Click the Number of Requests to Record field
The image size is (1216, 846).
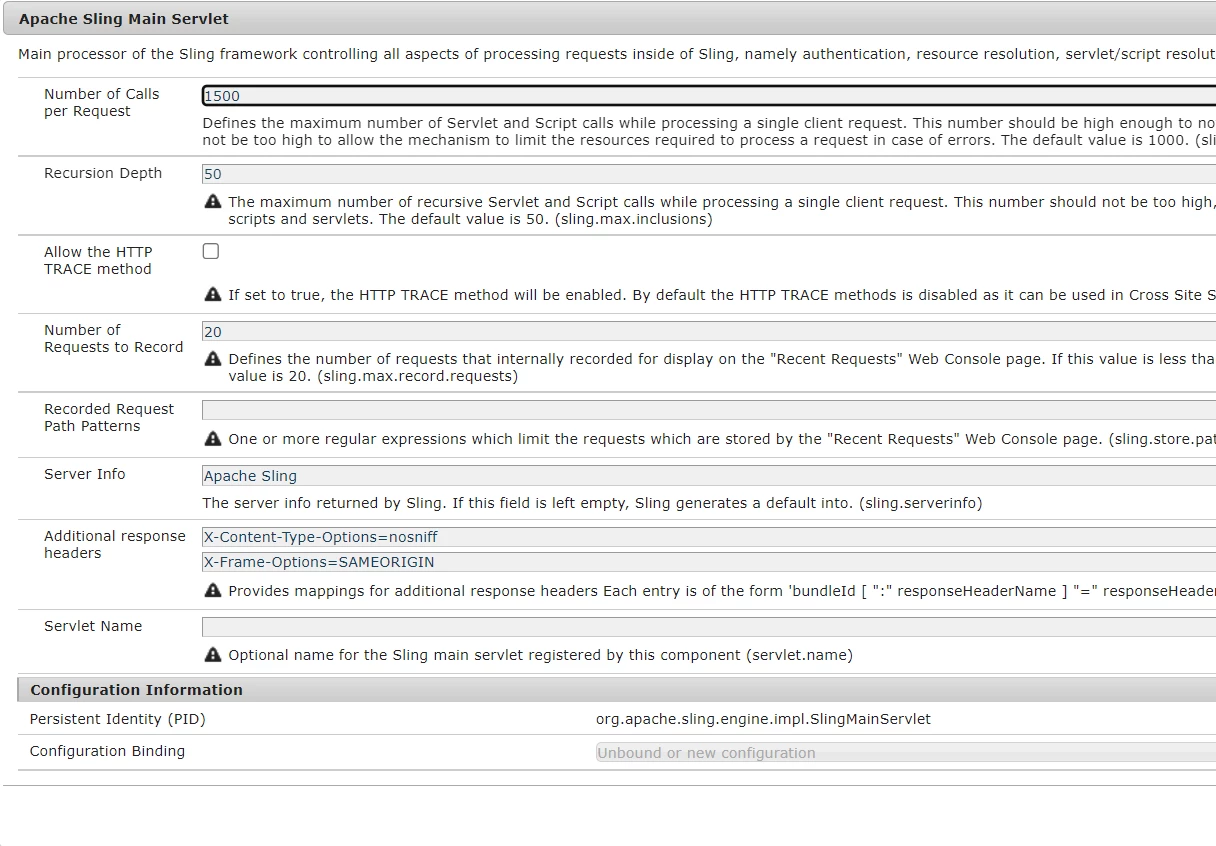709,332
